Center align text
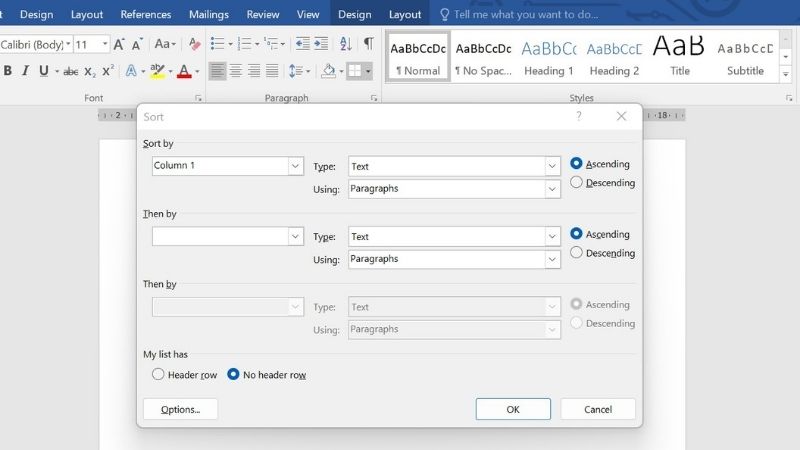 coord(236,71)
